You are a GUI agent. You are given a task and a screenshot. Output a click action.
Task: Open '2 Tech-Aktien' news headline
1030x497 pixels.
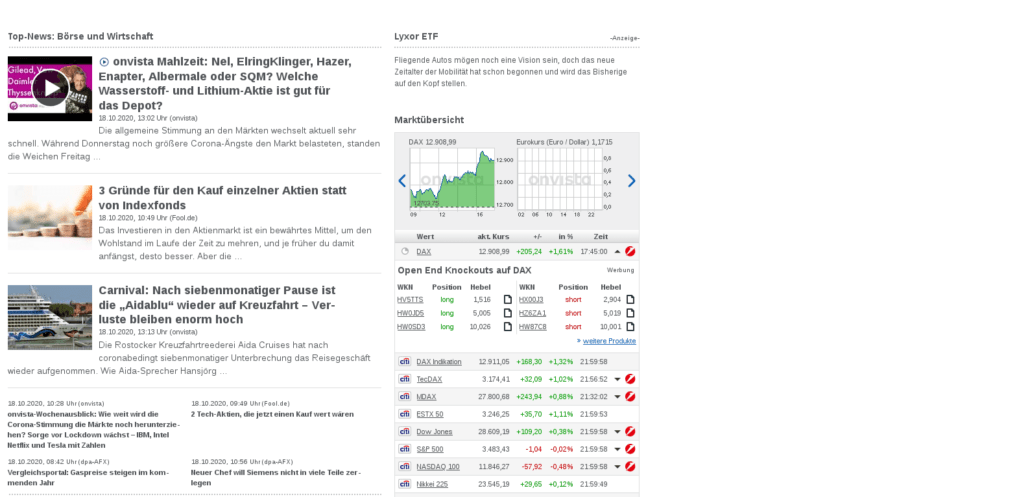point(272,414)
